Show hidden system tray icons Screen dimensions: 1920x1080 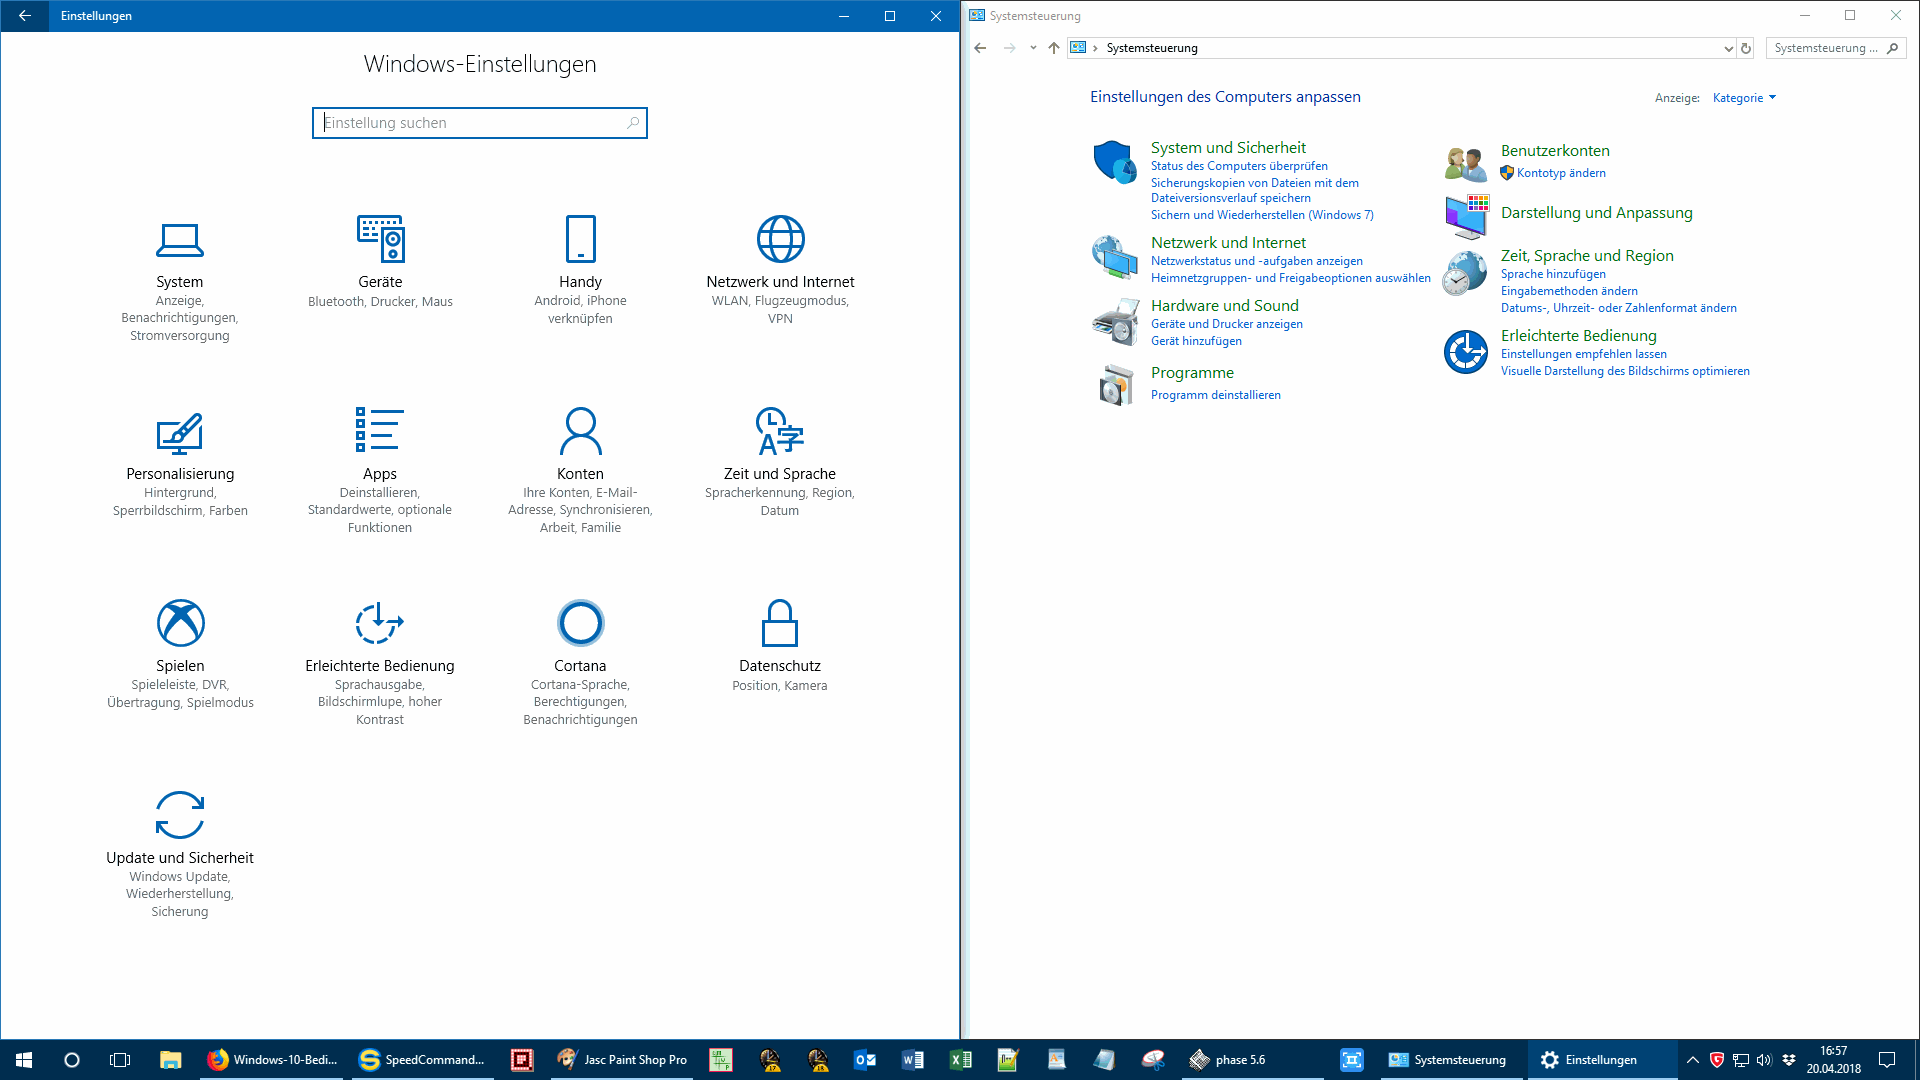point(1692,1060)
